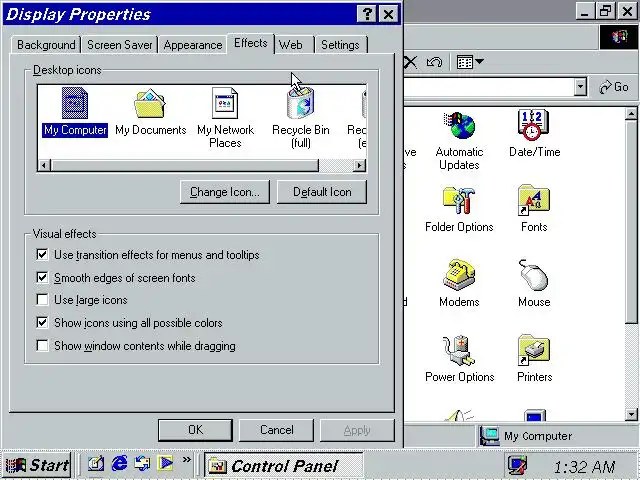Select the My Documents desktop icon
Image resolution: width=640 pixels, height=480 pixels.
pyautogui.click(x=150, y=112)
